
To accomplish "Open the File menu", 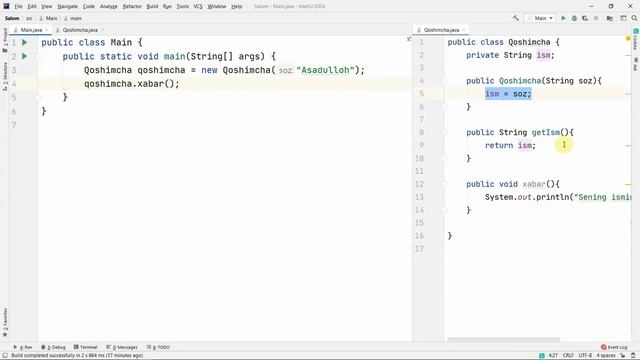I will [18, 7].
